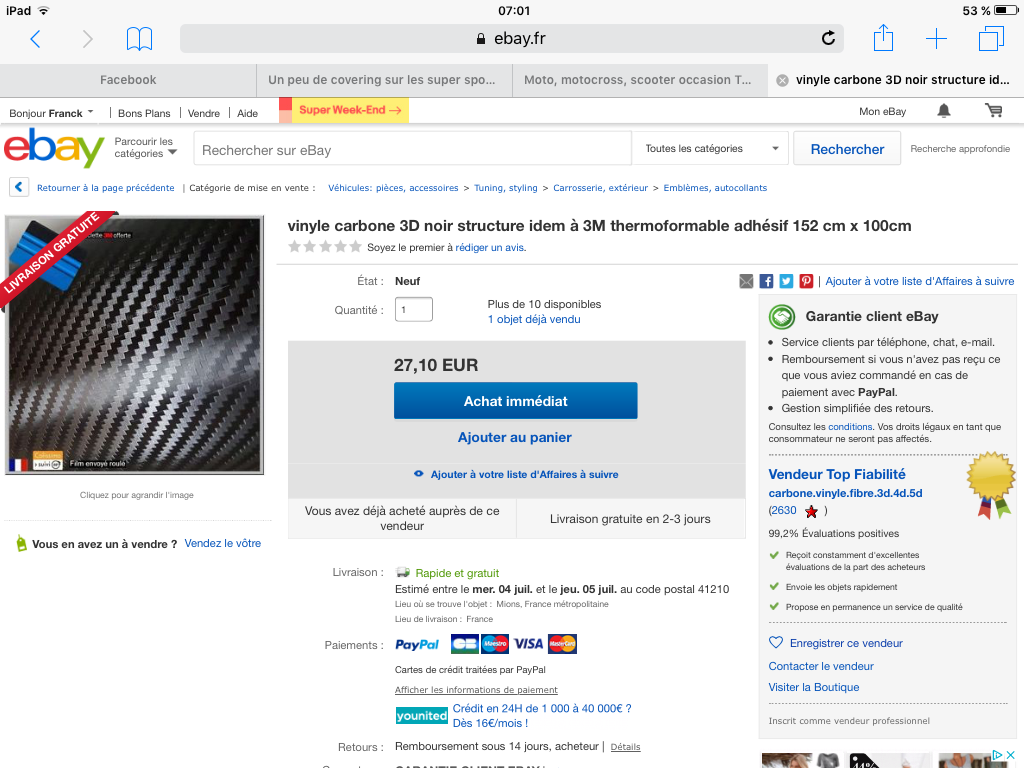This screenshot has width=1024, height=768.
Task: Expand Bonjour Franck account menu
Action: pos(51,113)
